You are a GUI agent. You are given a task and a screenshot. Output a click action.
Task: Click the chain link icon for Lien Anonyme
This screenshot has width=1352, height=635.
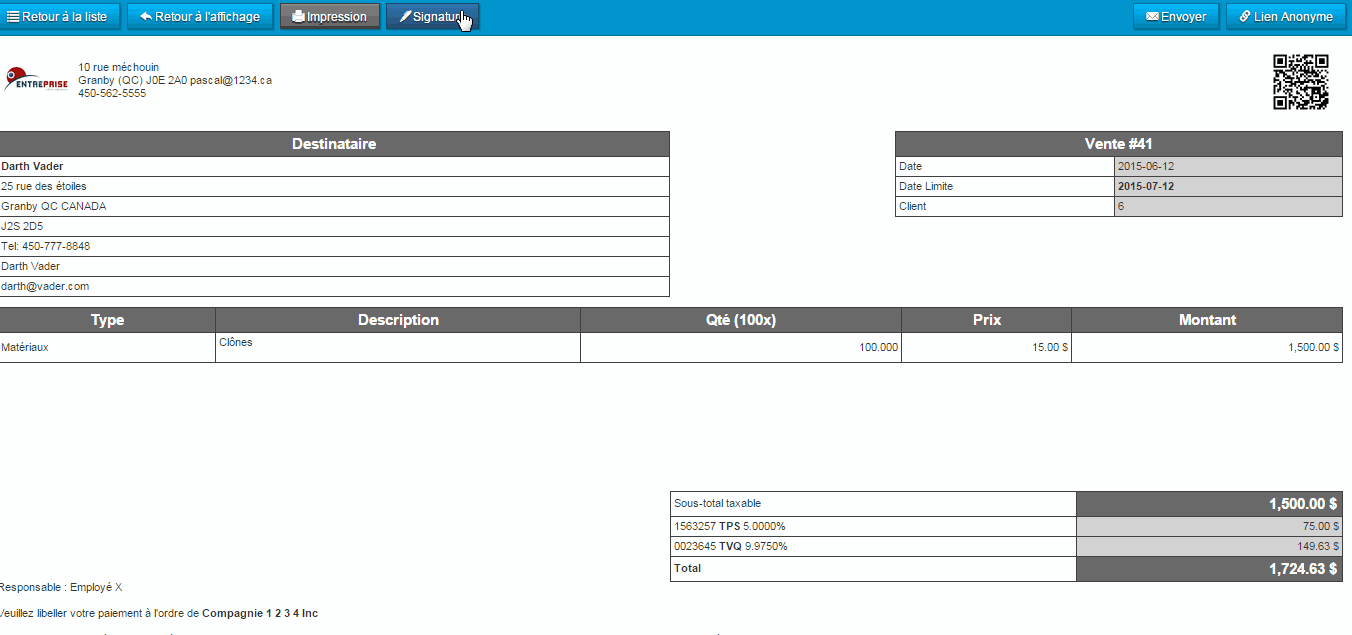[1245, 17]
